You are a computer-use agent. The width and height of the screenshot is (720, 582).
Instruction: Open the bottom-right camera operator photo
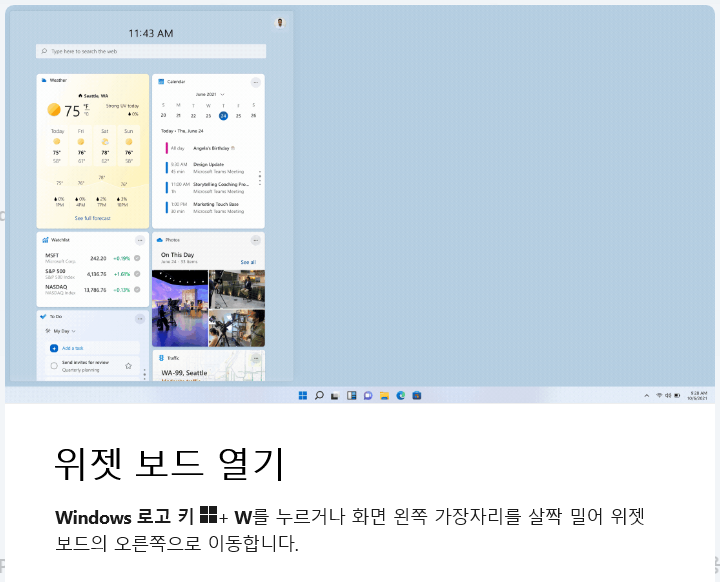(x=237, y=328)
